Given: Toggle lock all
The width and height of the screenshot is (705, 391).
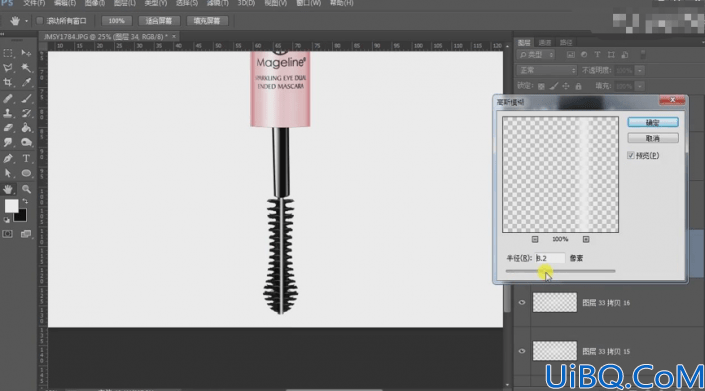Looking at the screenshot, I should pos(579,86).
